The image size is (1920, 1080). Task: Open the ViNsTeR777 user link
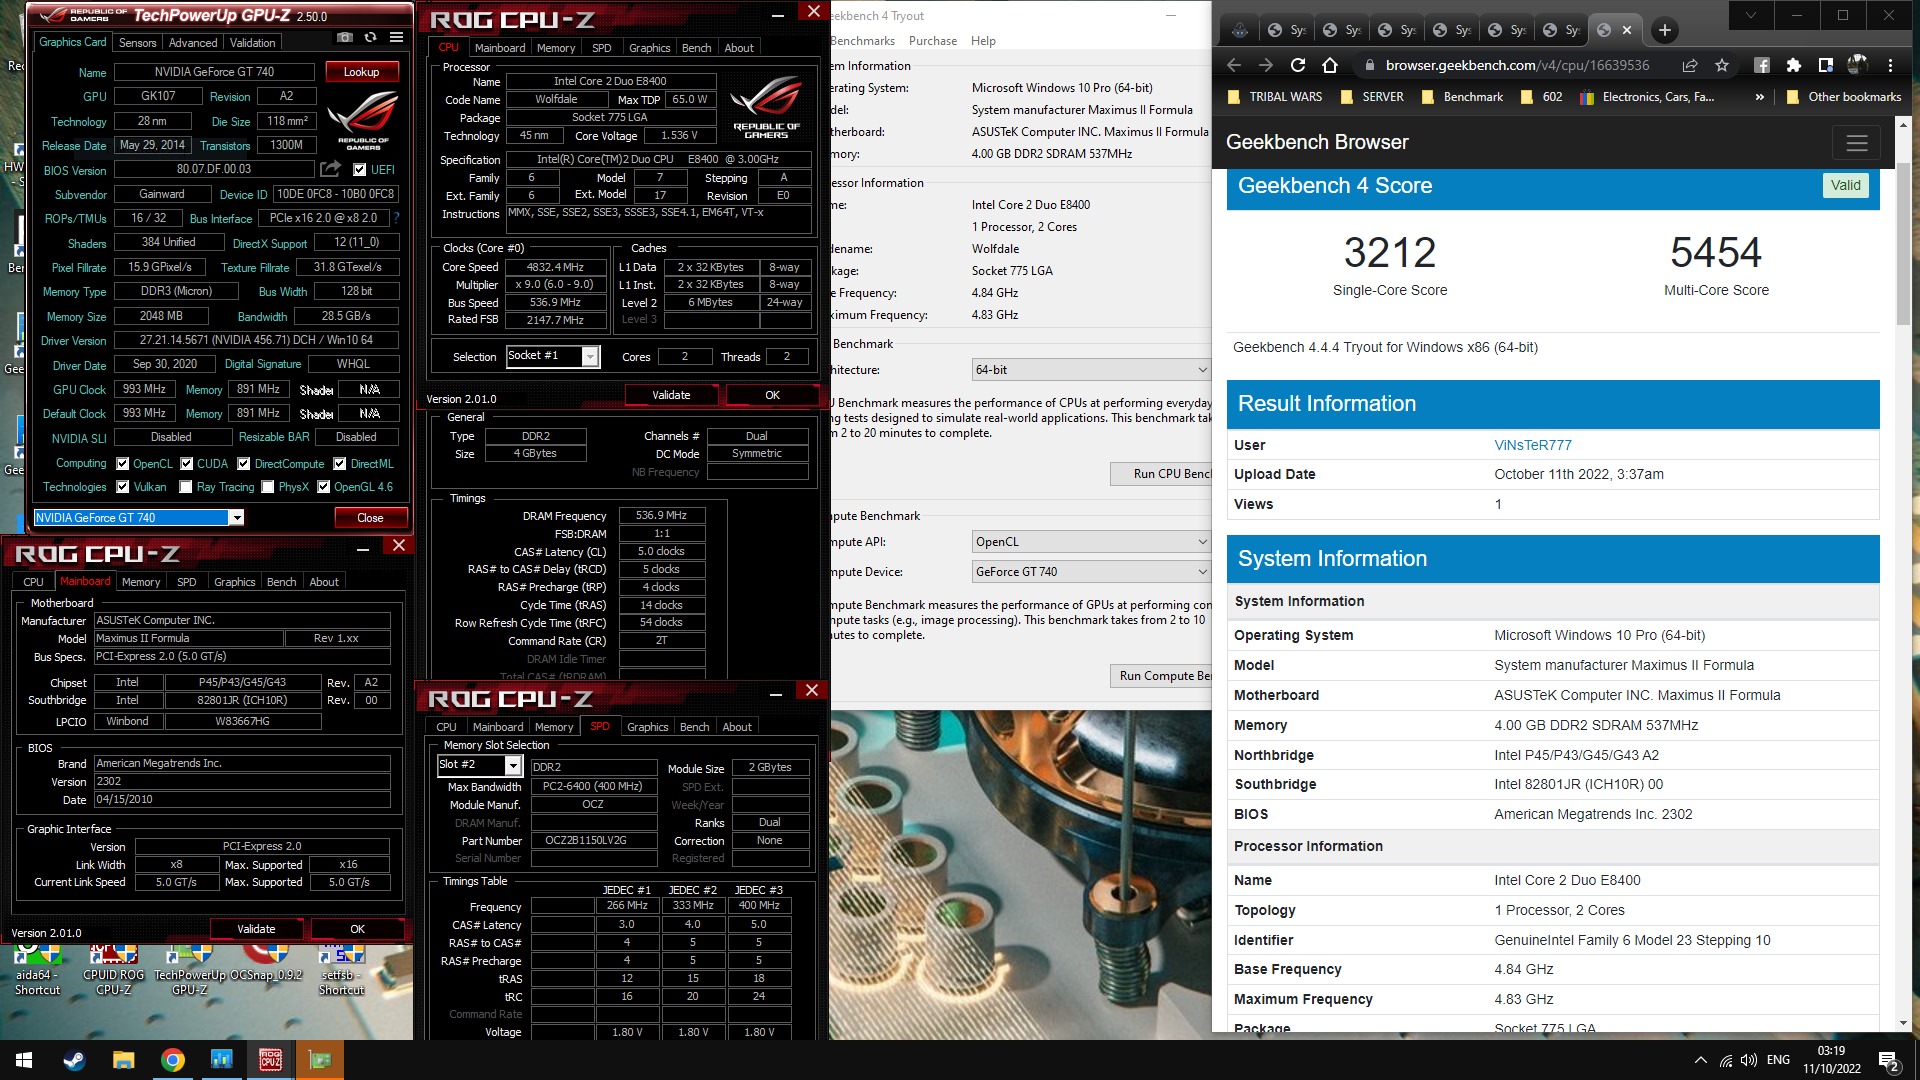[1533, 445]
